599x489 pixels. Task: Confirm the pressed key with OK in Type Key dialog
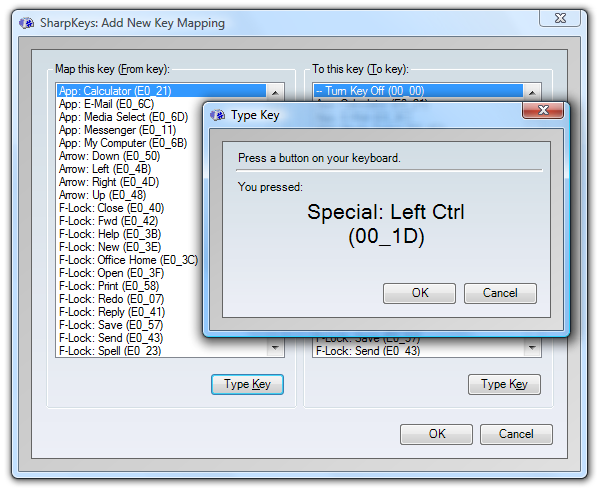pyautogui.click(x=419, y=293)
